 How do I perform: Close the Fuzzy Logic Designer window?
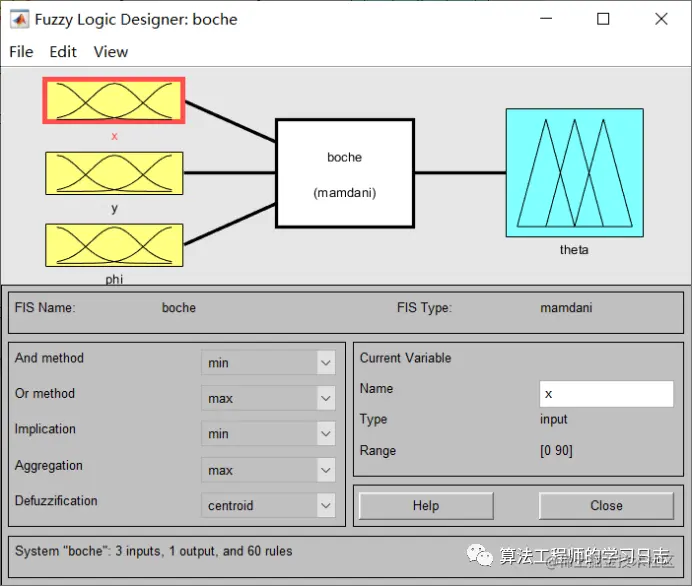coord(661,19)
